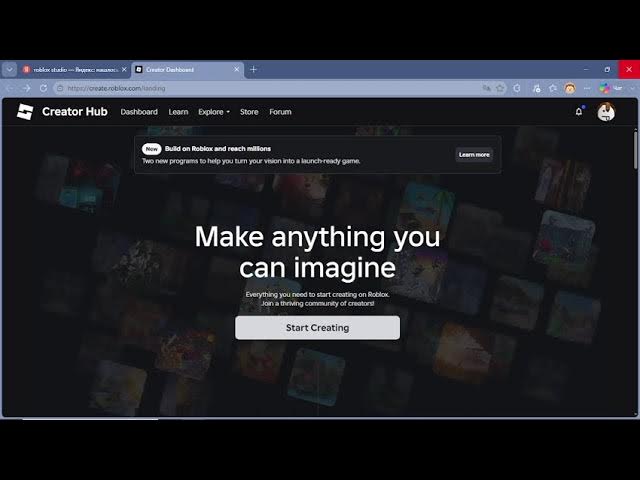Open browser settings and more menu

tap(587, 88)
